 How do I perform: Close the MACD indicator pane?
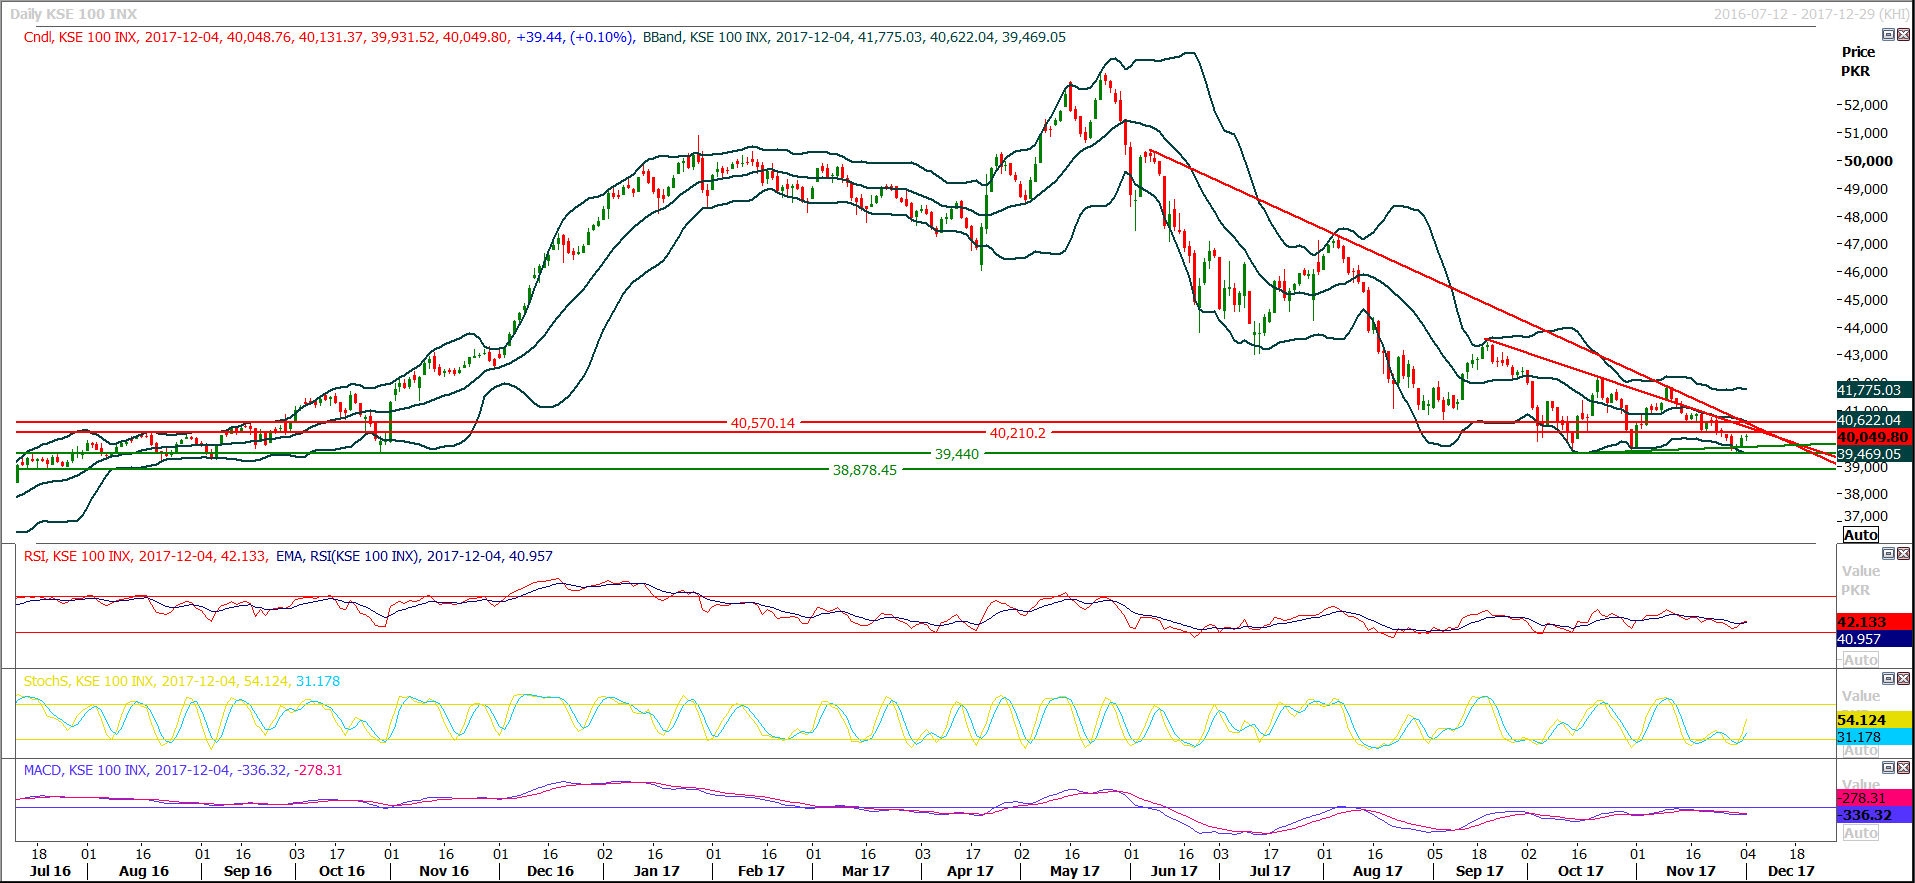[x=1903, y=768]
